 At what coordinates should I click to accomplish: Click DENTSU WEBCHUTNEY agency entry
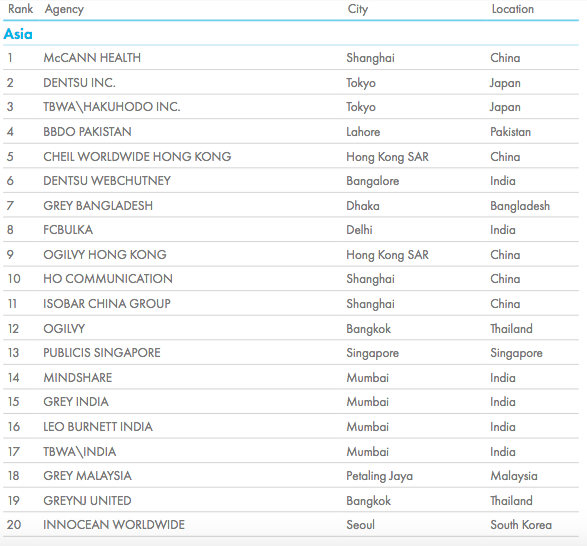click(x=107, y=181)
